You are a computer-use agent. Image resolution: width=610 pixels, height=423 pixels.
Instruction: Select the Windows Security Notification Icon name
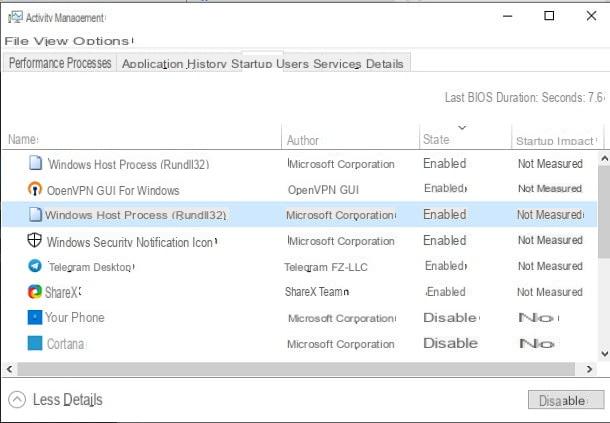pyautogui.click(x=131, y=242)
